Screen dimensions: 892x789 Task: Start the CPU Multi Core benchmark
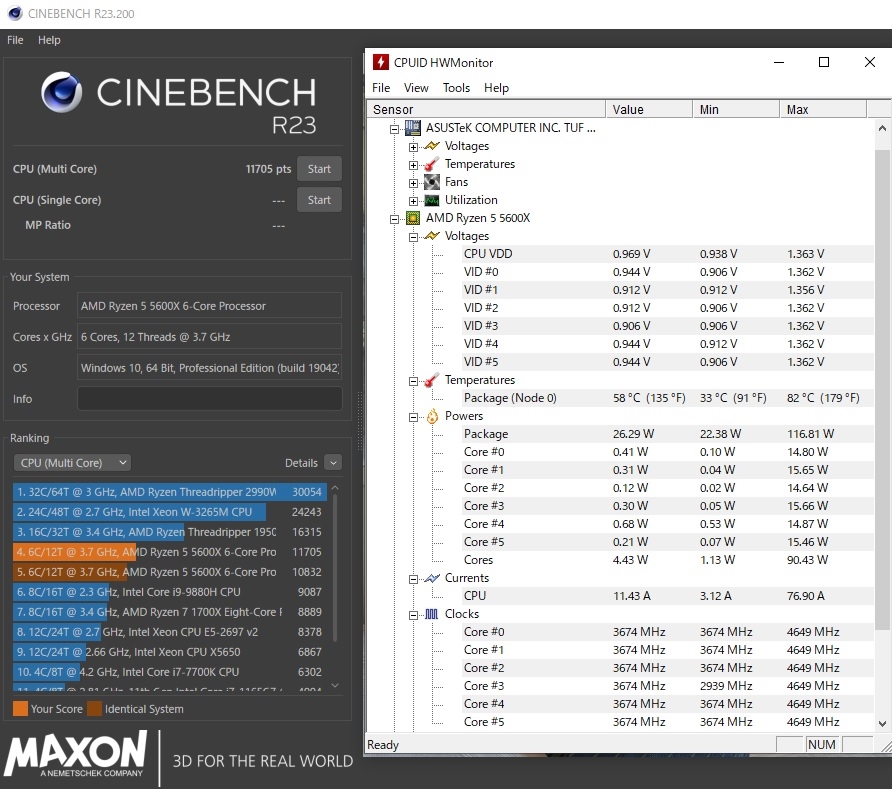pos(319,169)
